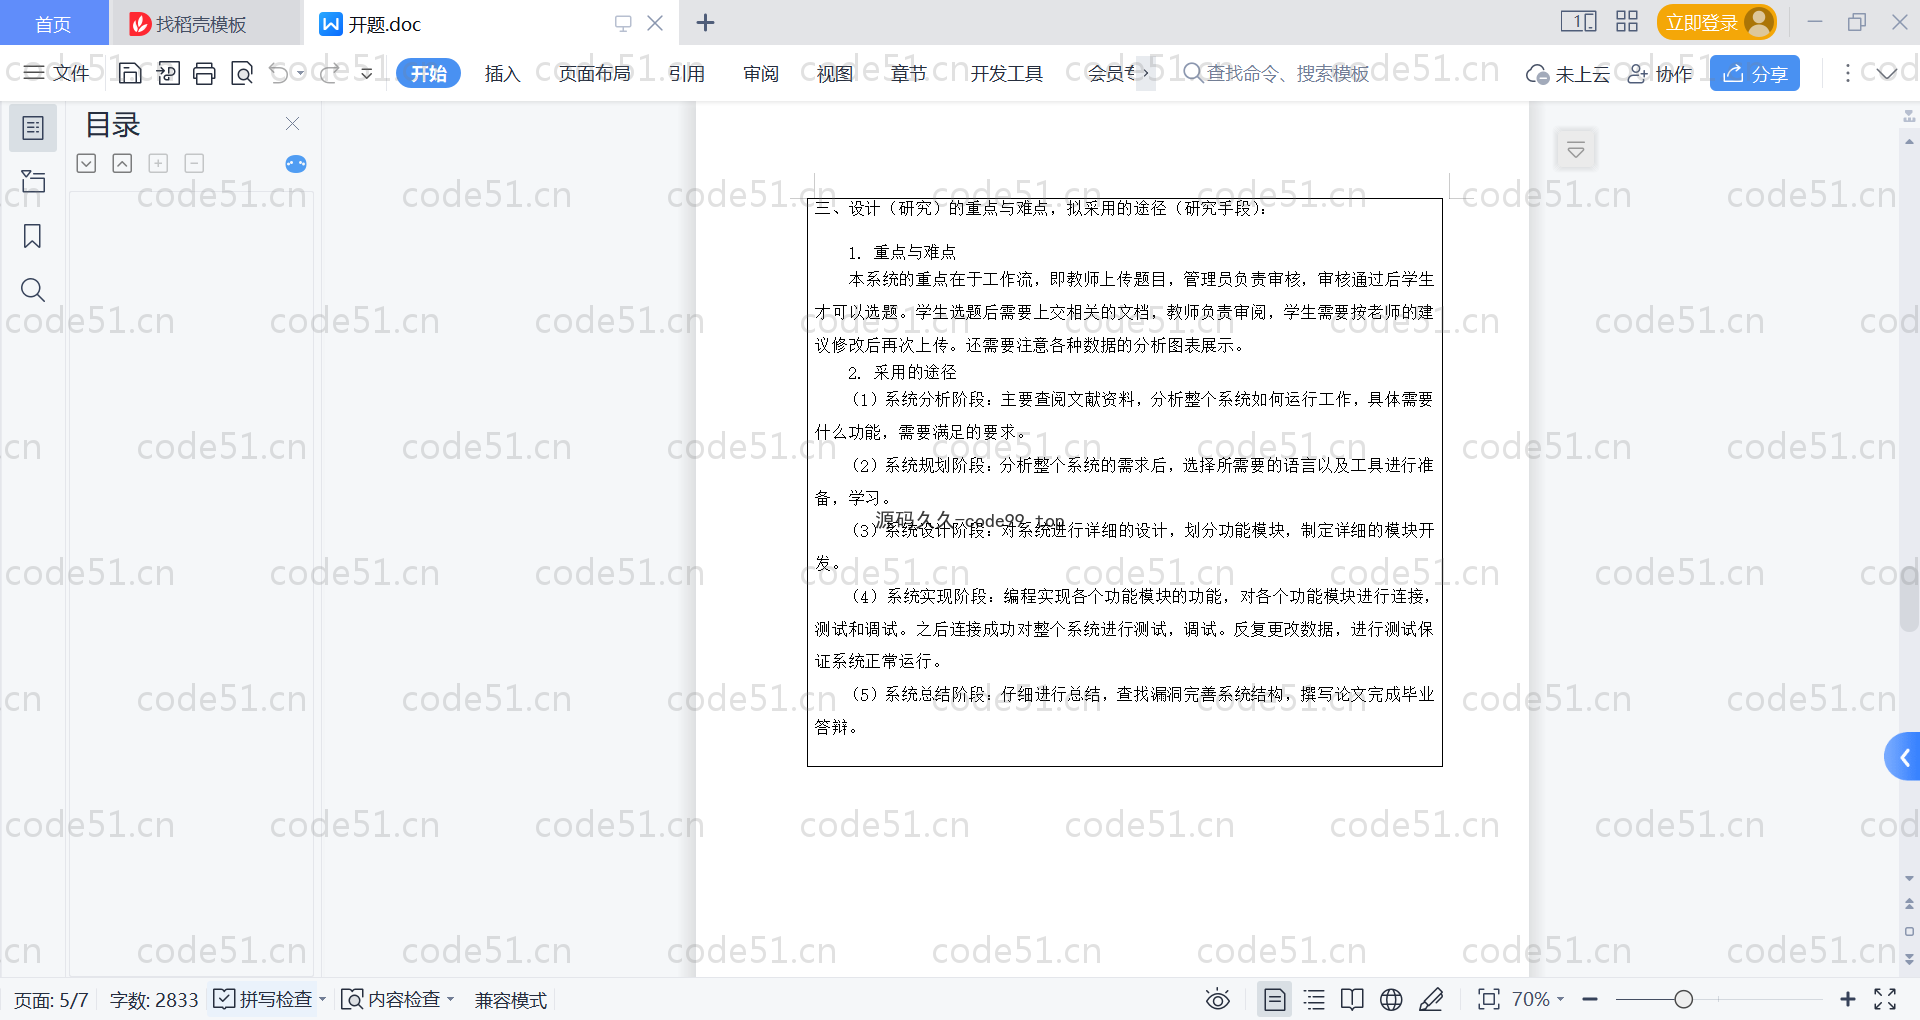Toggle the outline (目录) sidebar panel

[x=32, y=128]
